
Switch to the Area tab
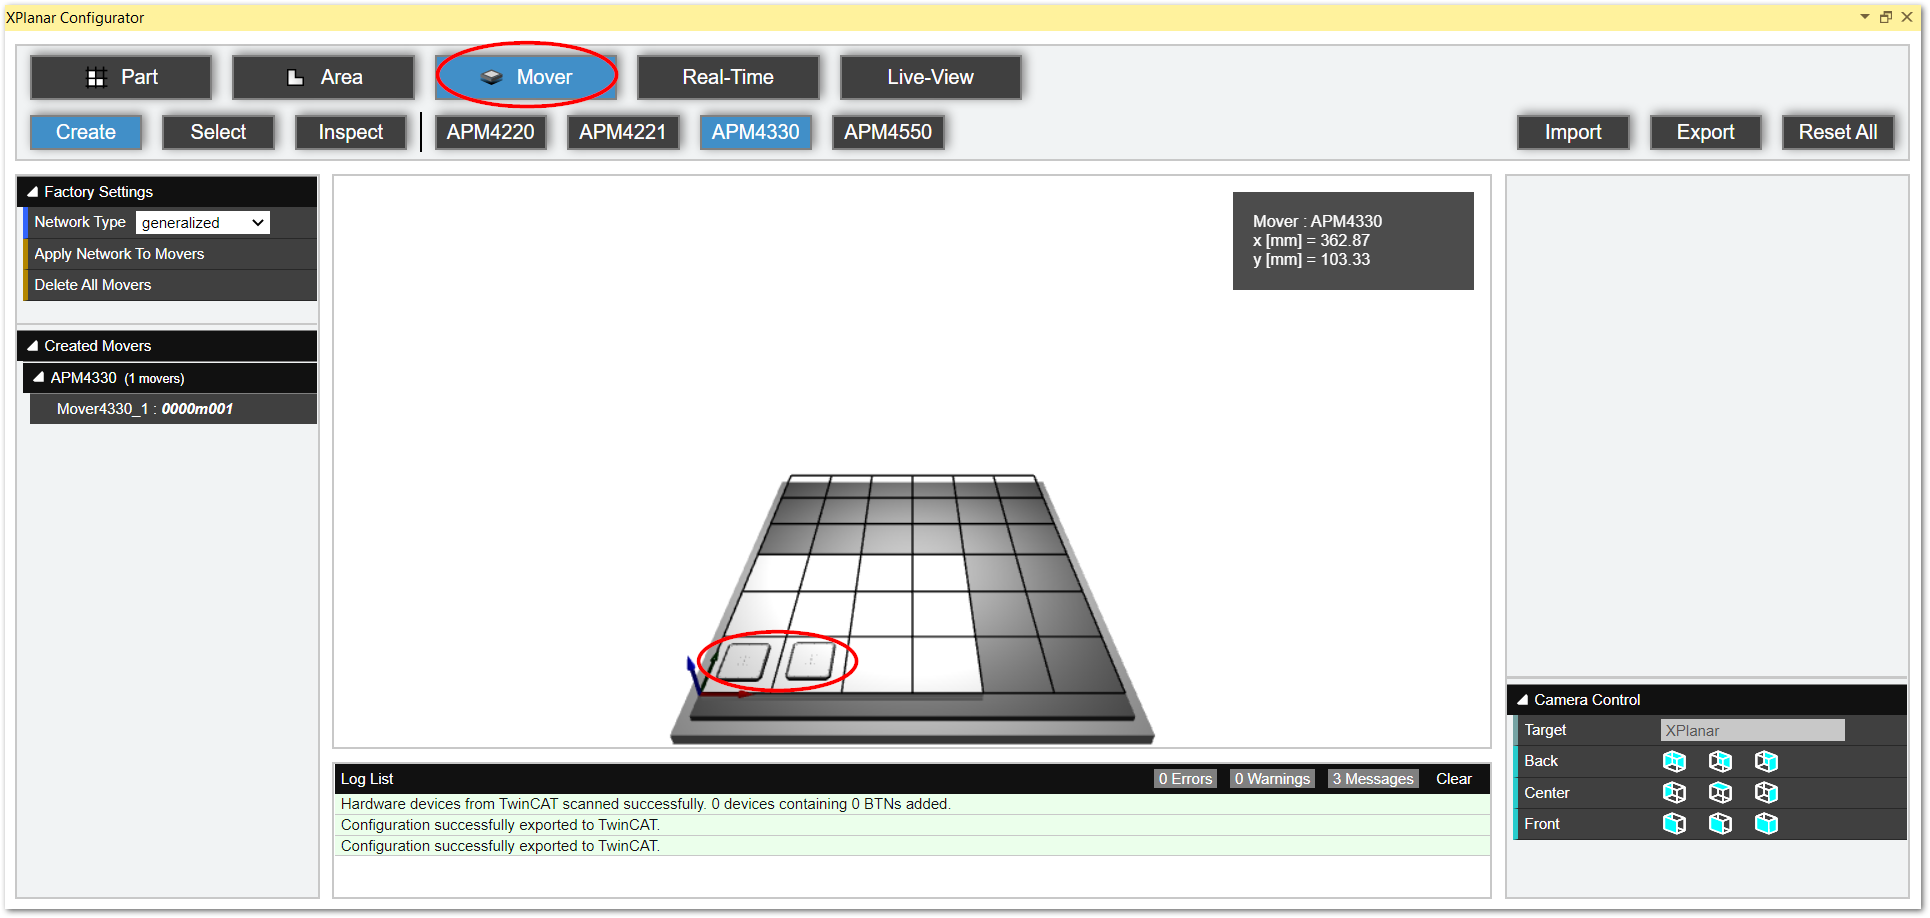[x=323, y=77]
